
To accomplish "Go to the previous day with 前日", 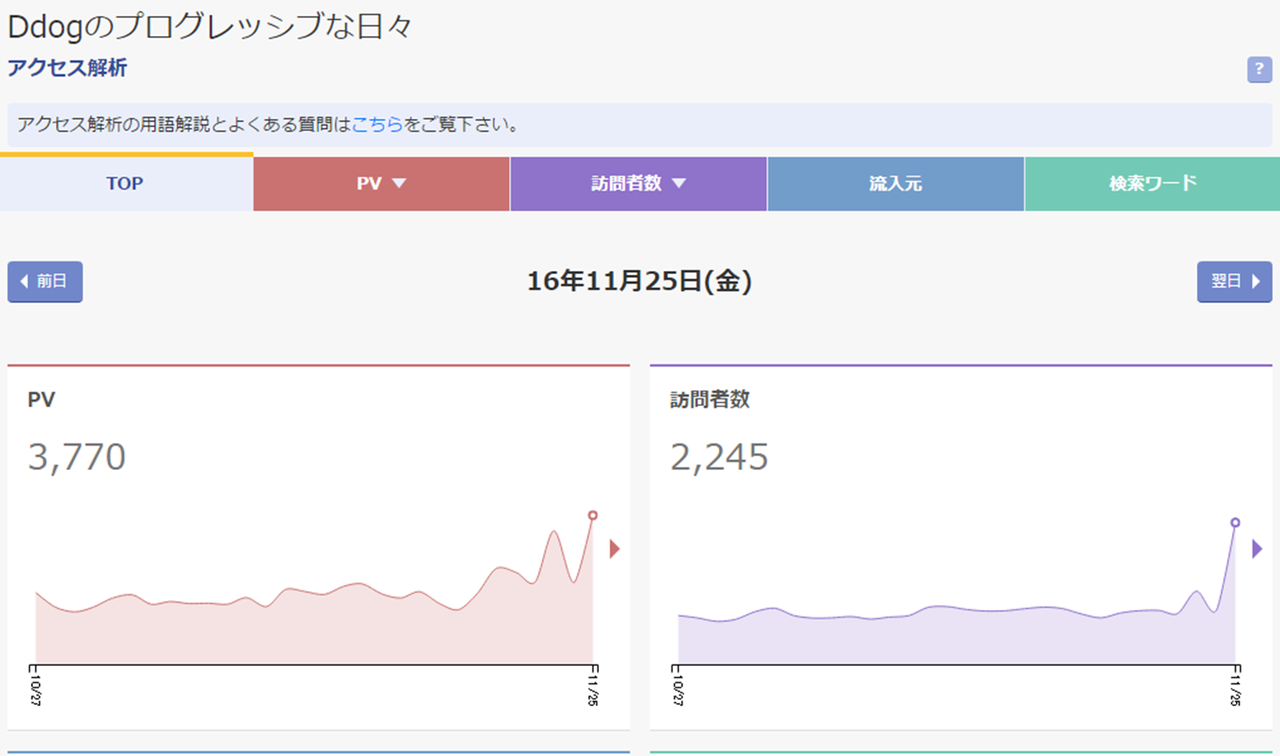I will (x=44, y=281).
